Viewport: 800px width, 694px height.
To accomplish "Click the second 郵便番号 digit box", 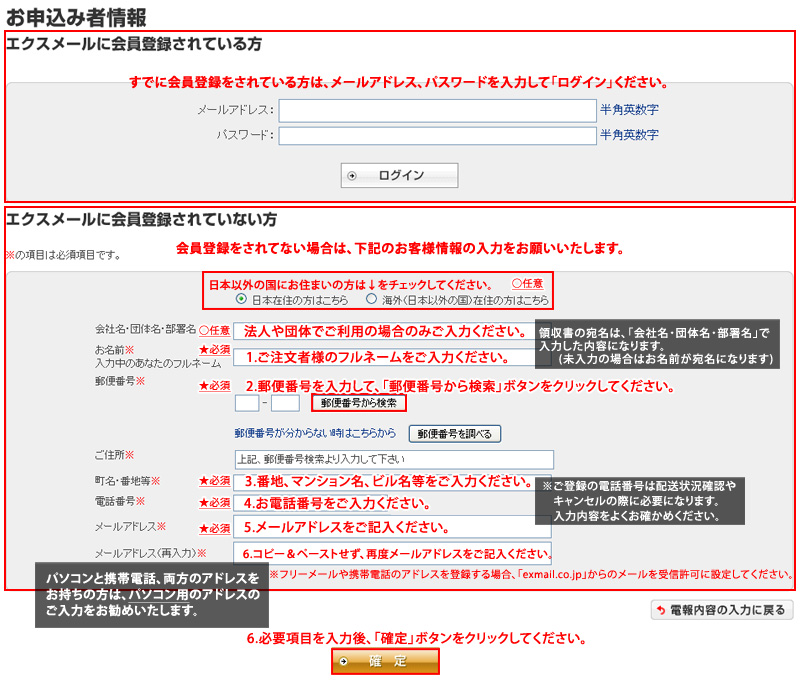I will [x=285, y=404].
